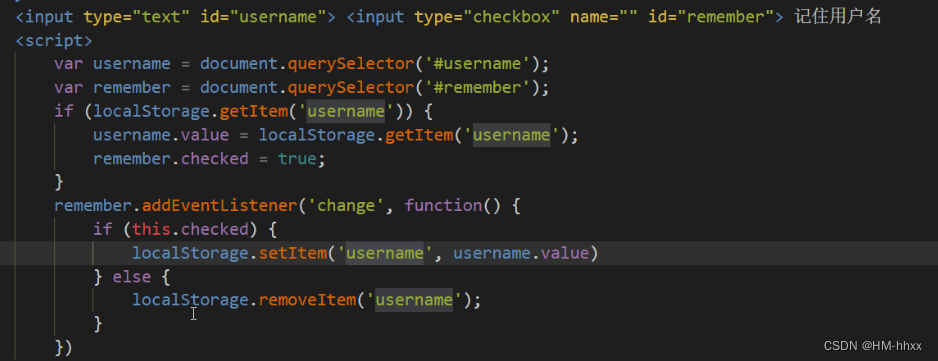Click the else keyword

pyautogui.click(x=132, y=277)
